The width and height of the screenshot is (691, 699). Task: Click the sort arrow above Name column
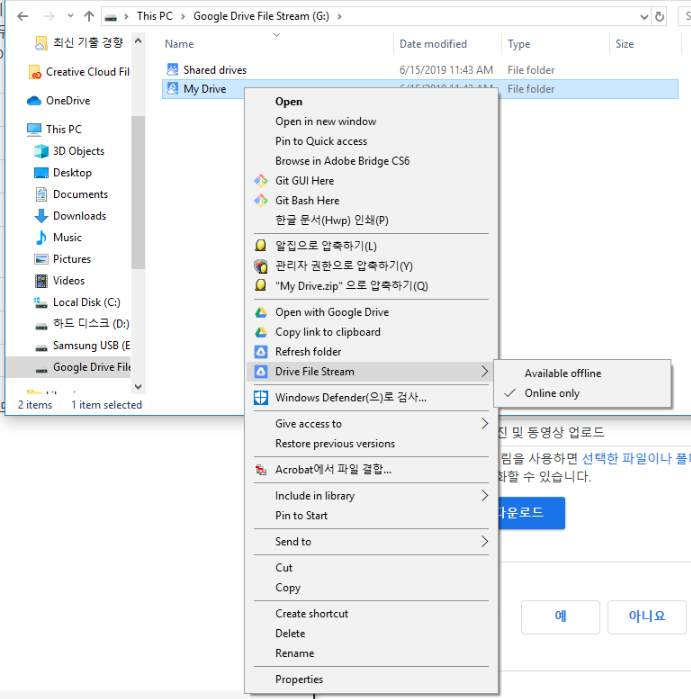[x=277, y=34]
